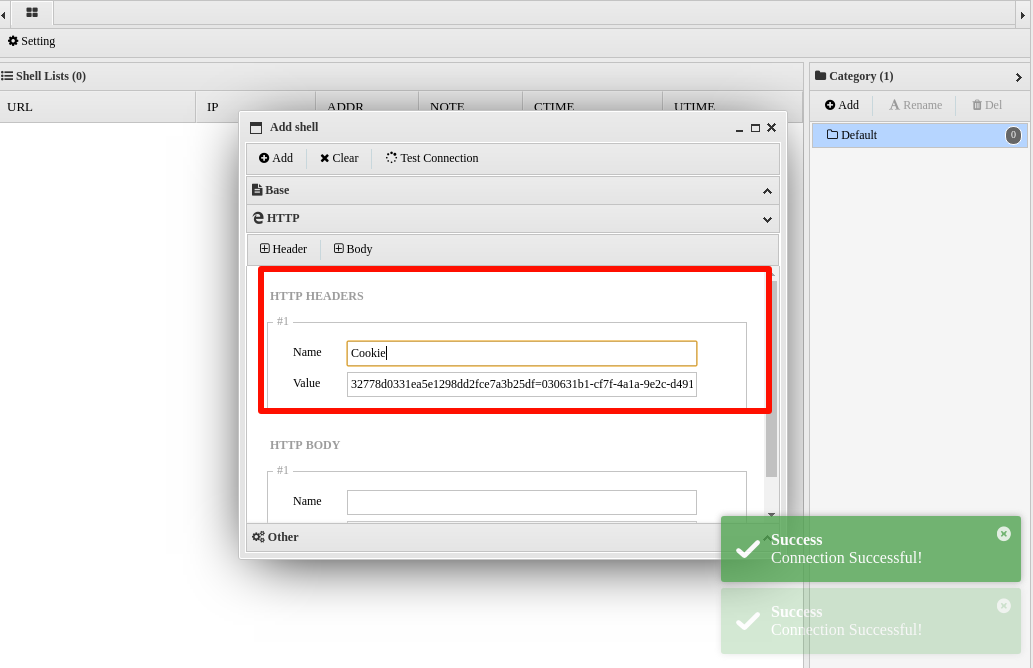Collapse the Category panel arrow

click(x=1018, y=77)
